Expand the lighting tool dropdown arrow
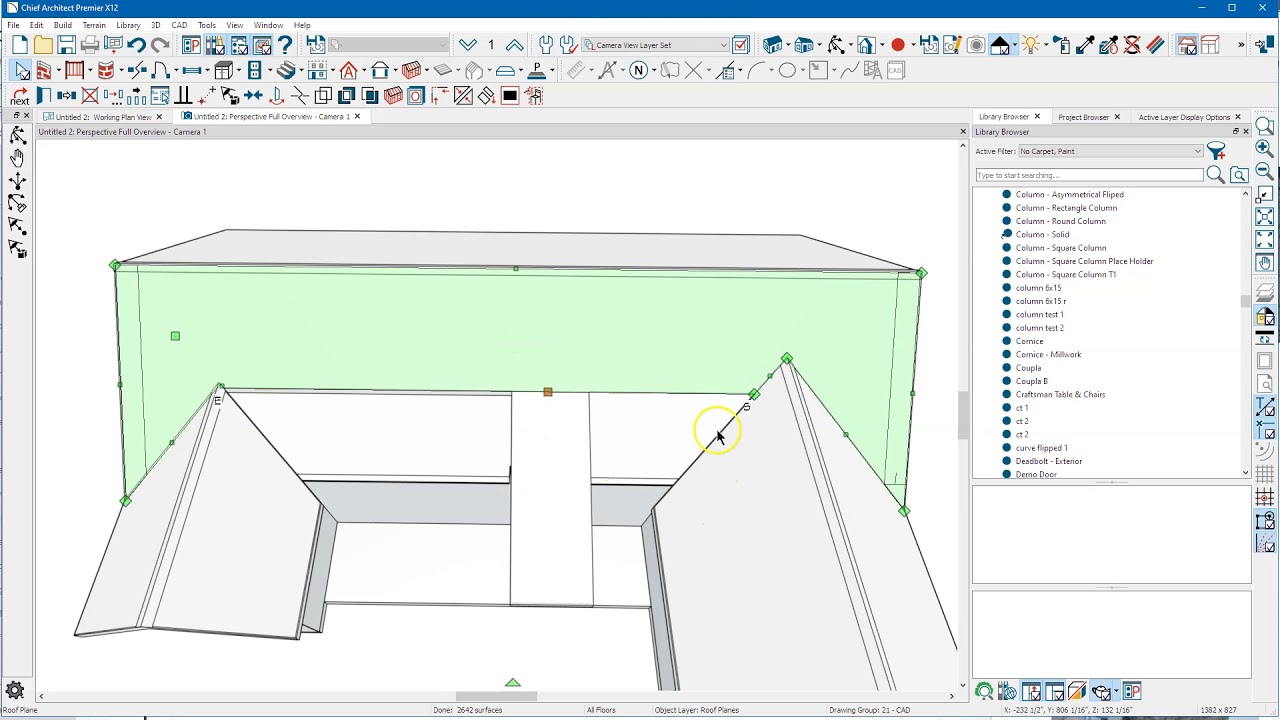Viewport: 1280px width, 720px height. (1045, 45)
